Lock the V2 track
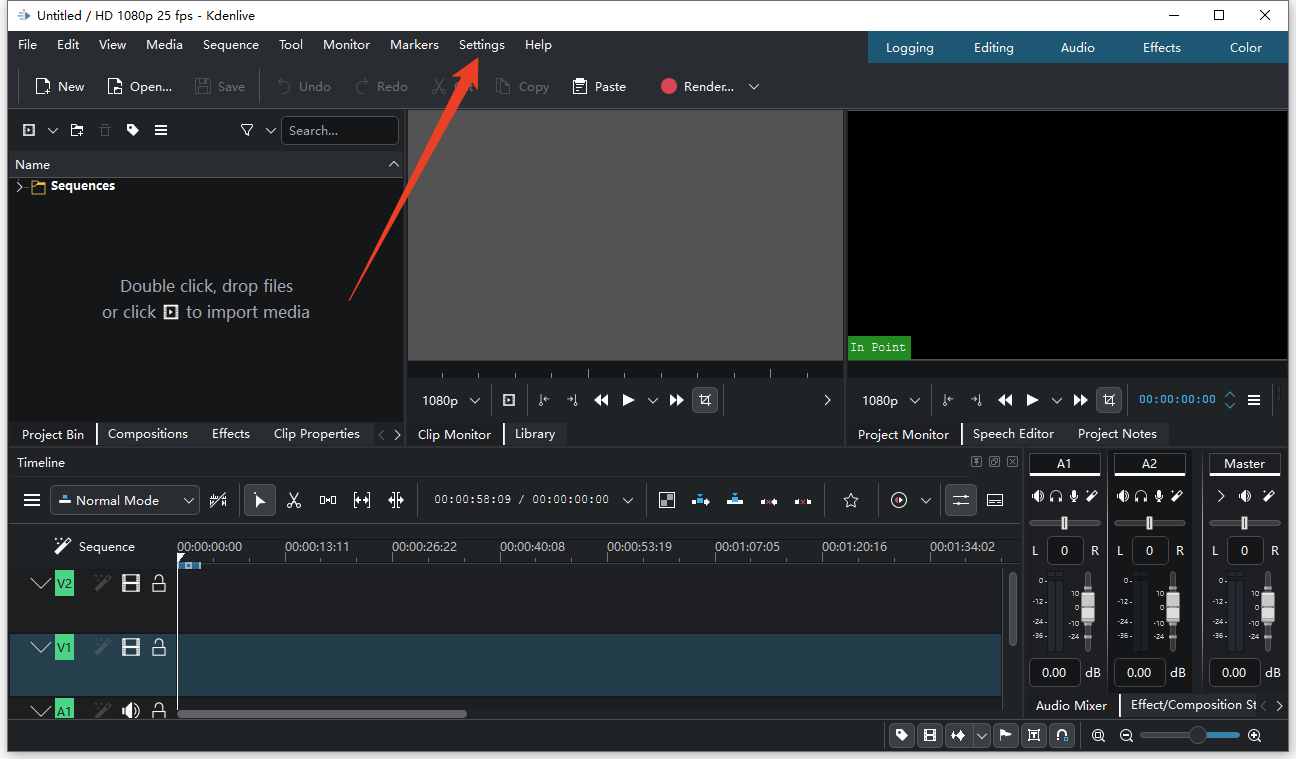 pyautogui.click(x=159, y=583)
